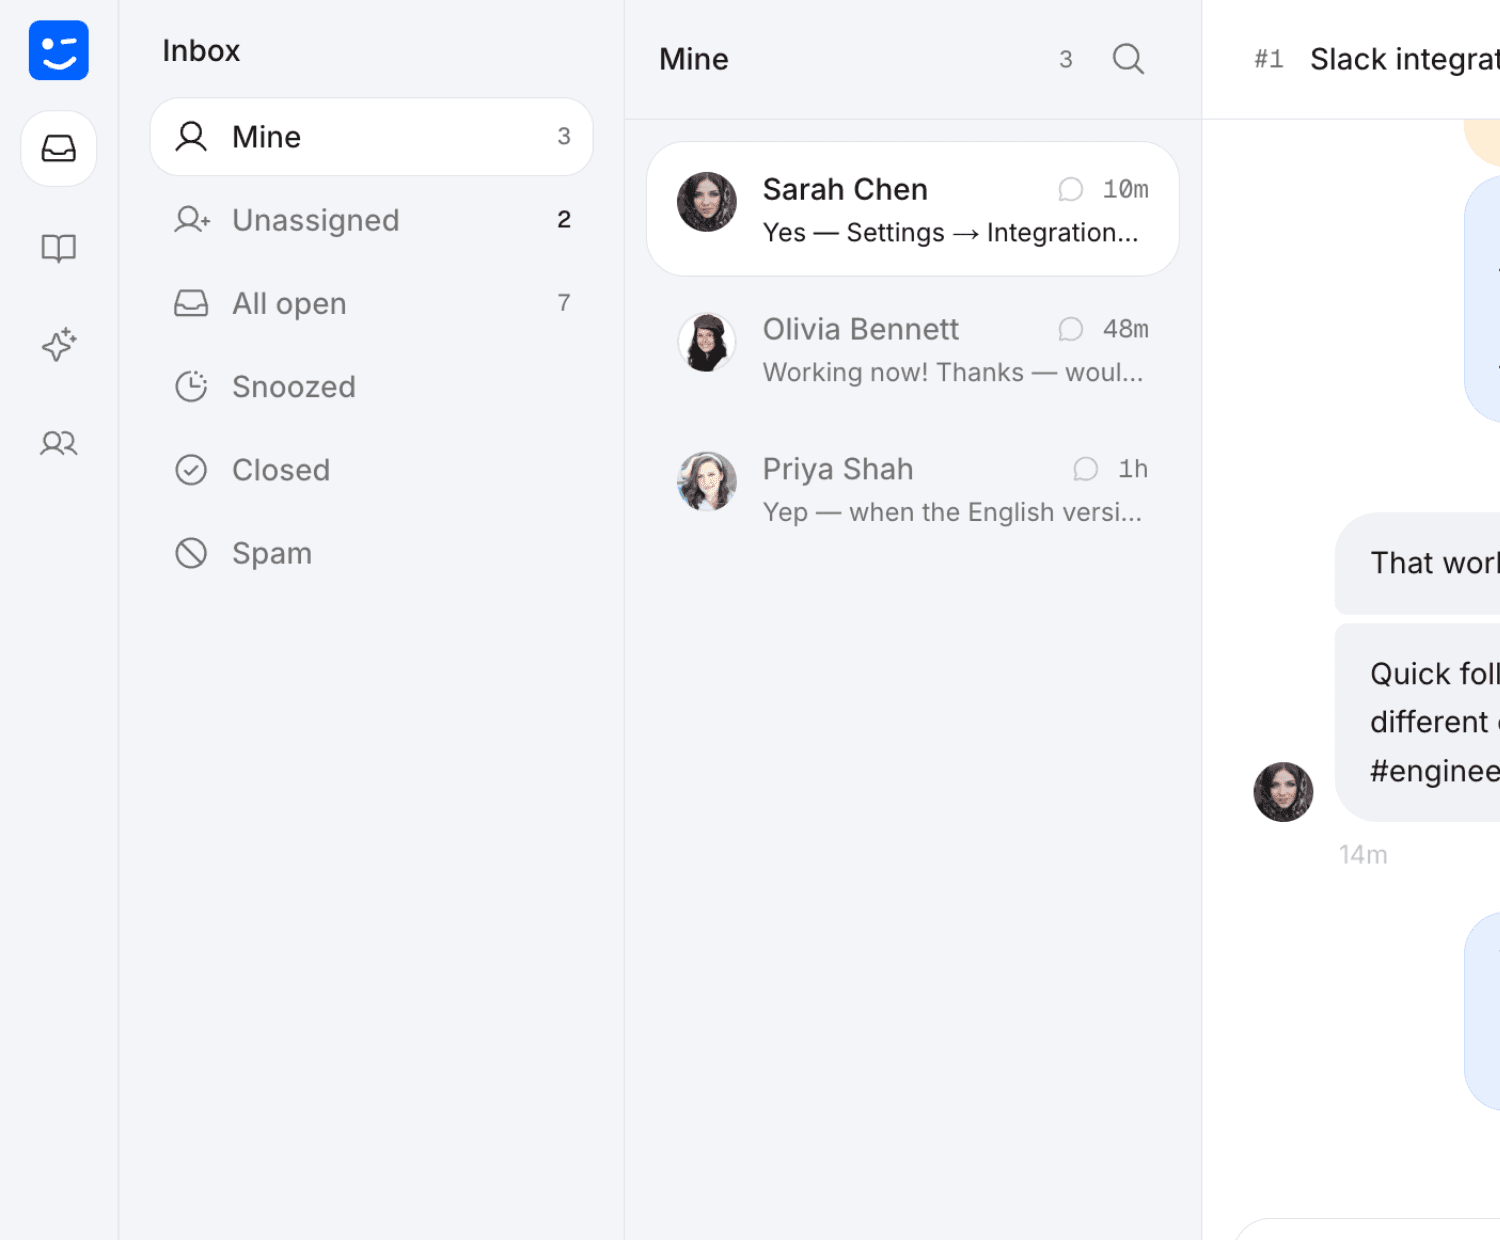The width and height of the screenshot is (1500, 1240).
Task: Click the checkmark circle icon beside Closed
Action: click(x=191, y=469)
